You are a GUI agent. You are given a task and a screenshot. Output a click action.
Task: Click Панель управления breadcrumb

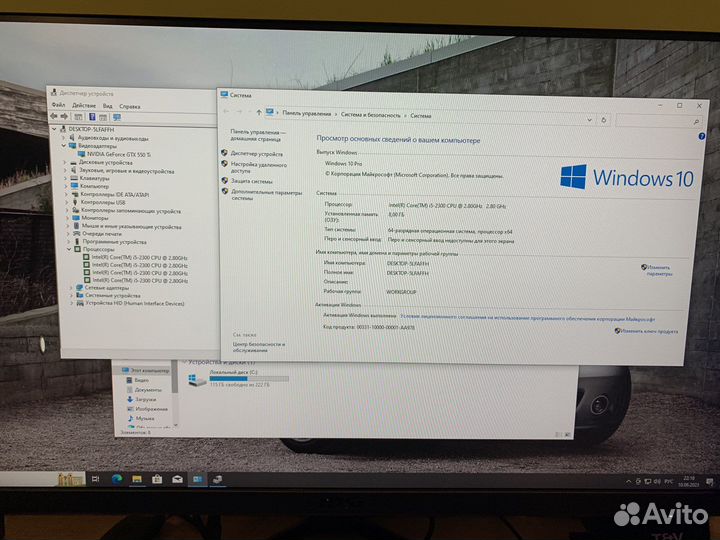[307, 113]
